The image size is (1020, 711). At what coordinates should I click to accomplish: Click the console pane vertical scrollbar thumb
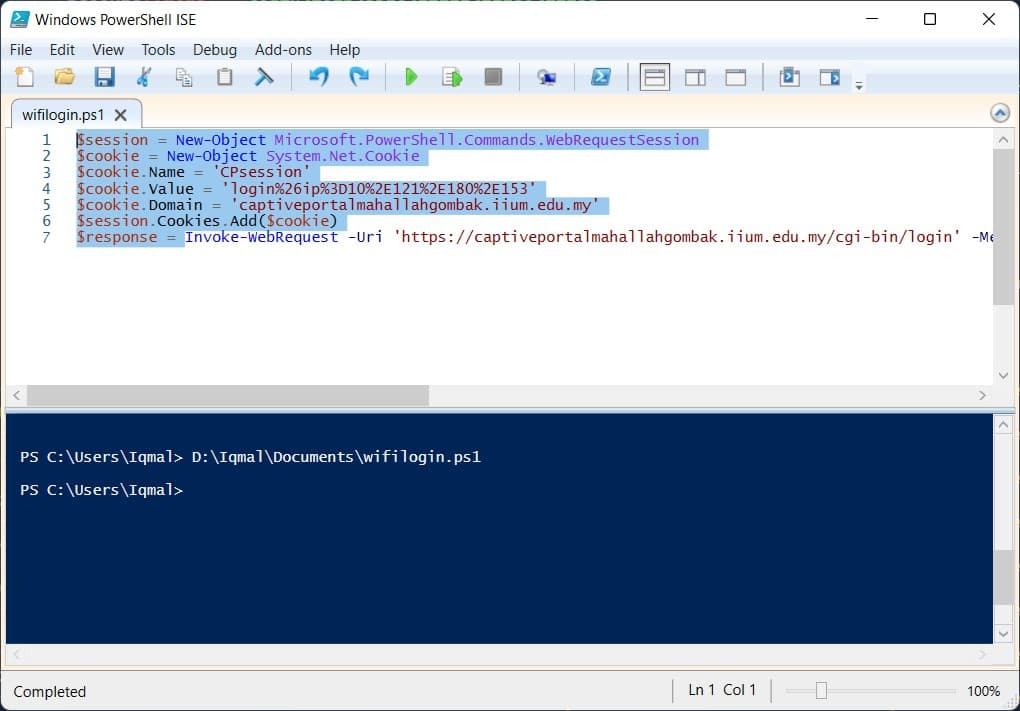[1003, 576]
